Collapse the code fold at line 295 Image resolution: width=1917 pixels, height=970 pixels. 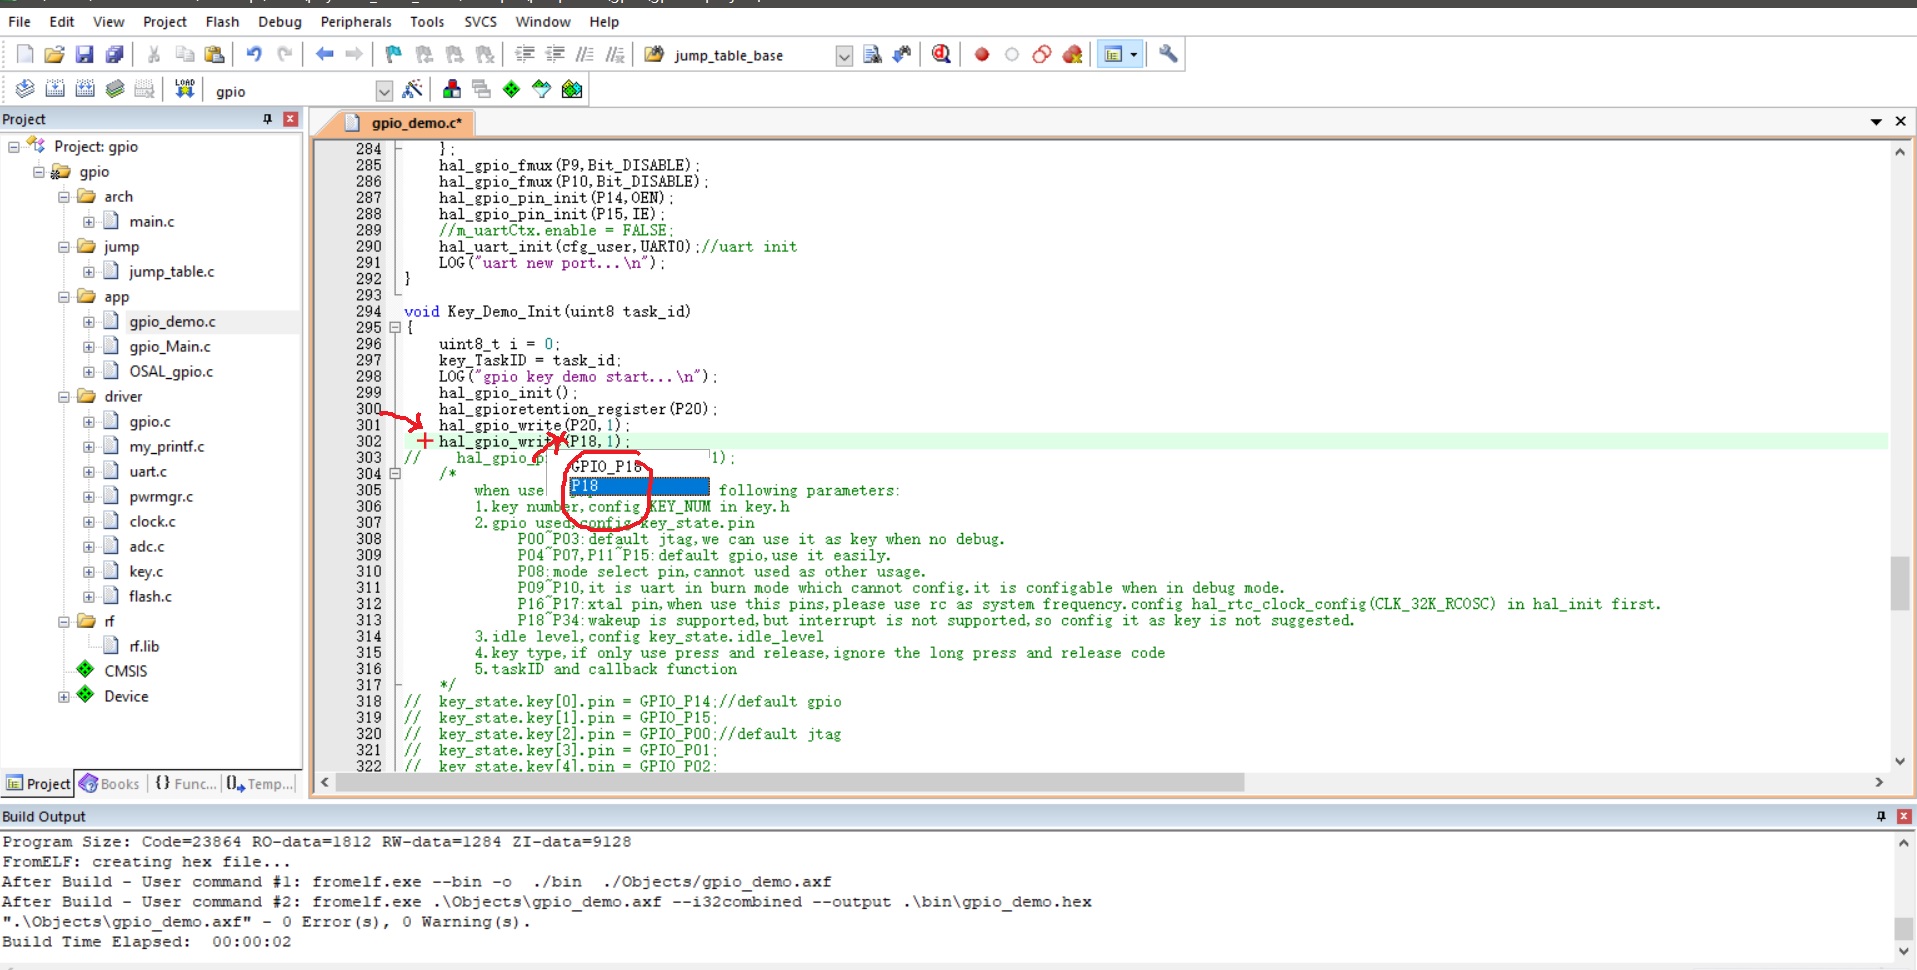tap(395, 327)
